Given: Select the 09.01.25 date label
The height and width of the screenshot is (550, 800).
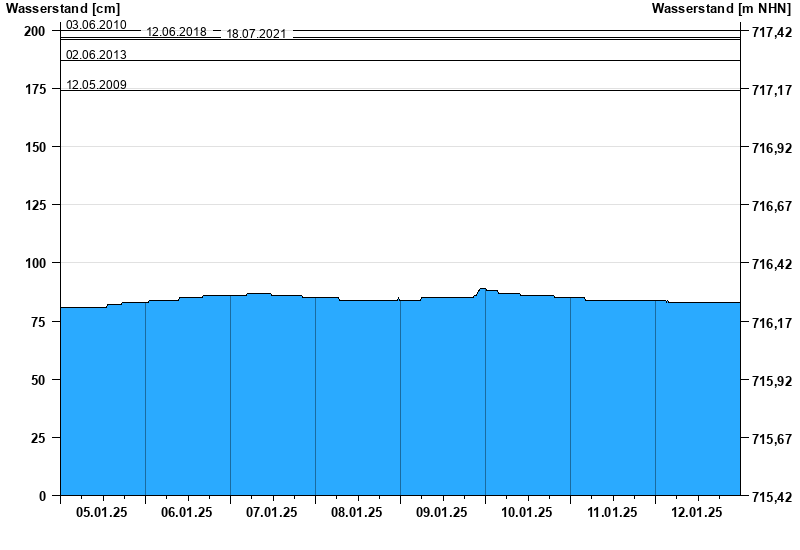Looking at the screenshot, I should tap(442, 512).
